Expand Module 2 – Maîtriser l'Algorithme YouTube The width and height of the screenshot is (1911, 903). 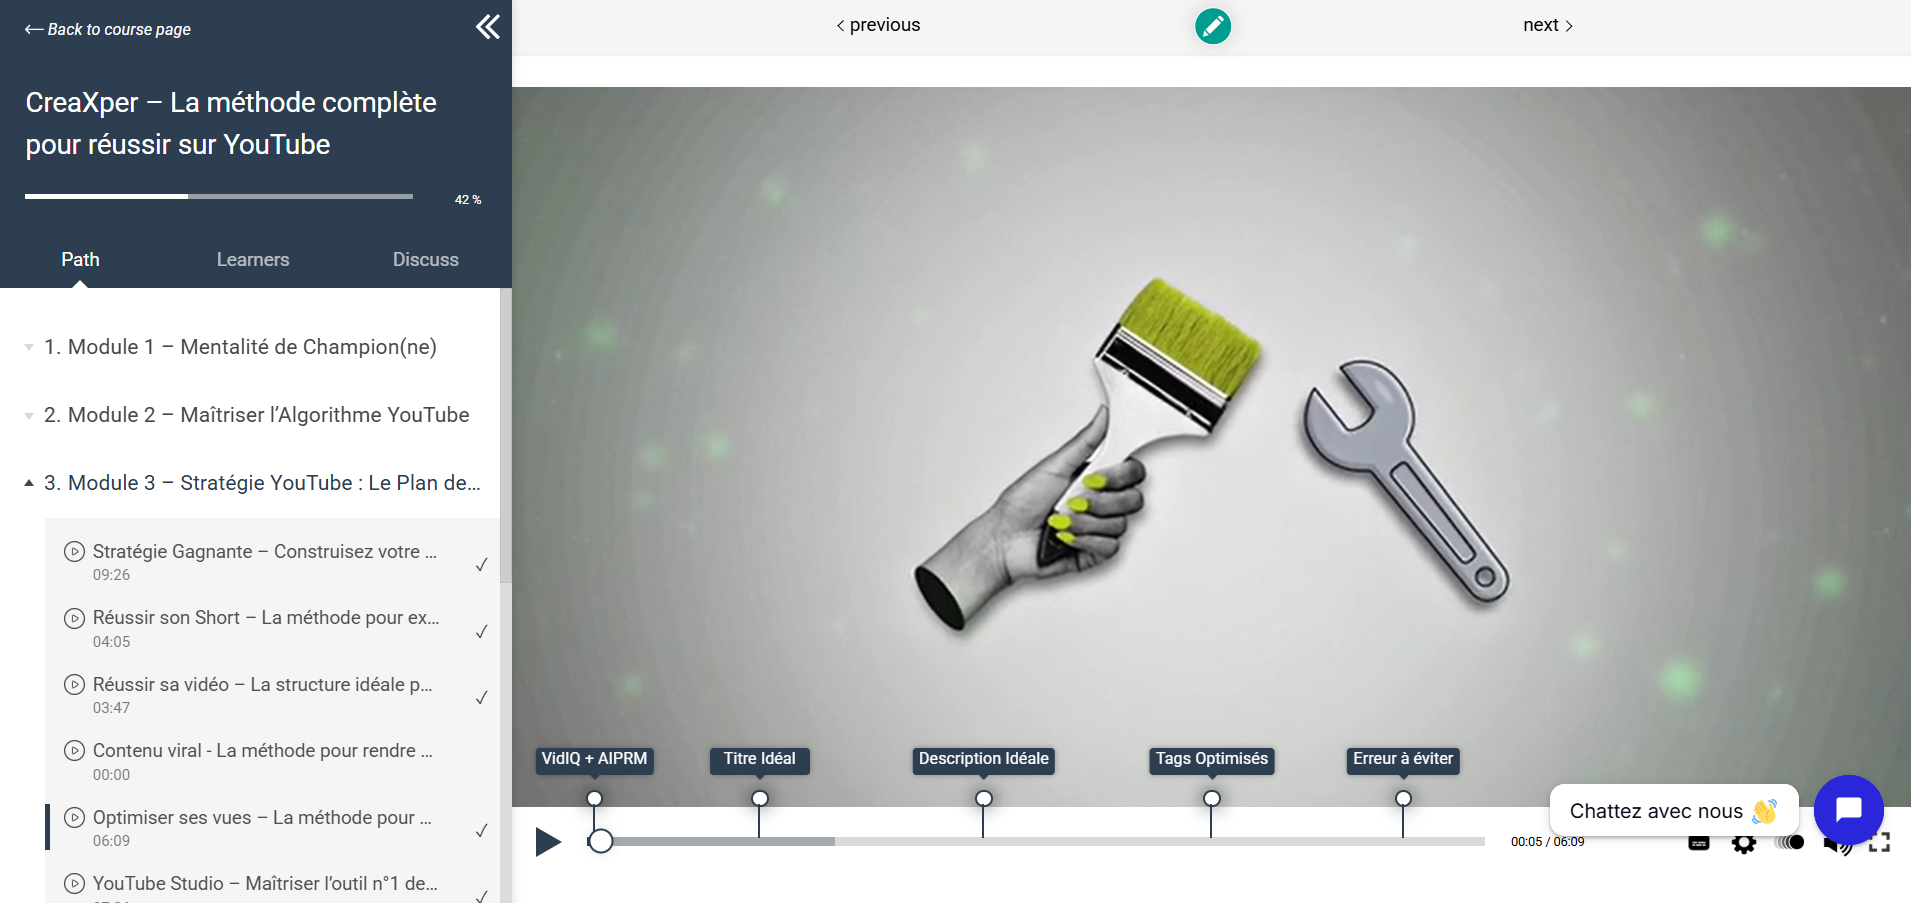(256, 415)
